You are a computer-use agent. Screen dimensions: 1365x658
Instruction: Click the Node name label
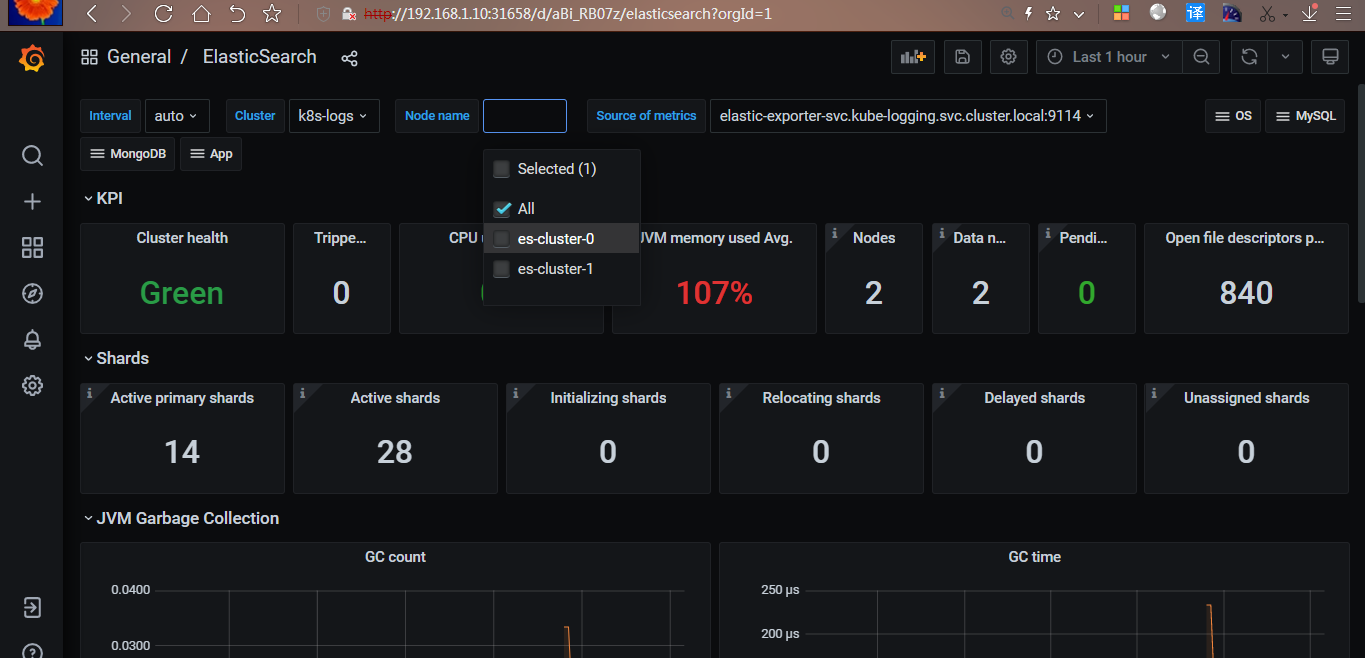tap(437, 116)
